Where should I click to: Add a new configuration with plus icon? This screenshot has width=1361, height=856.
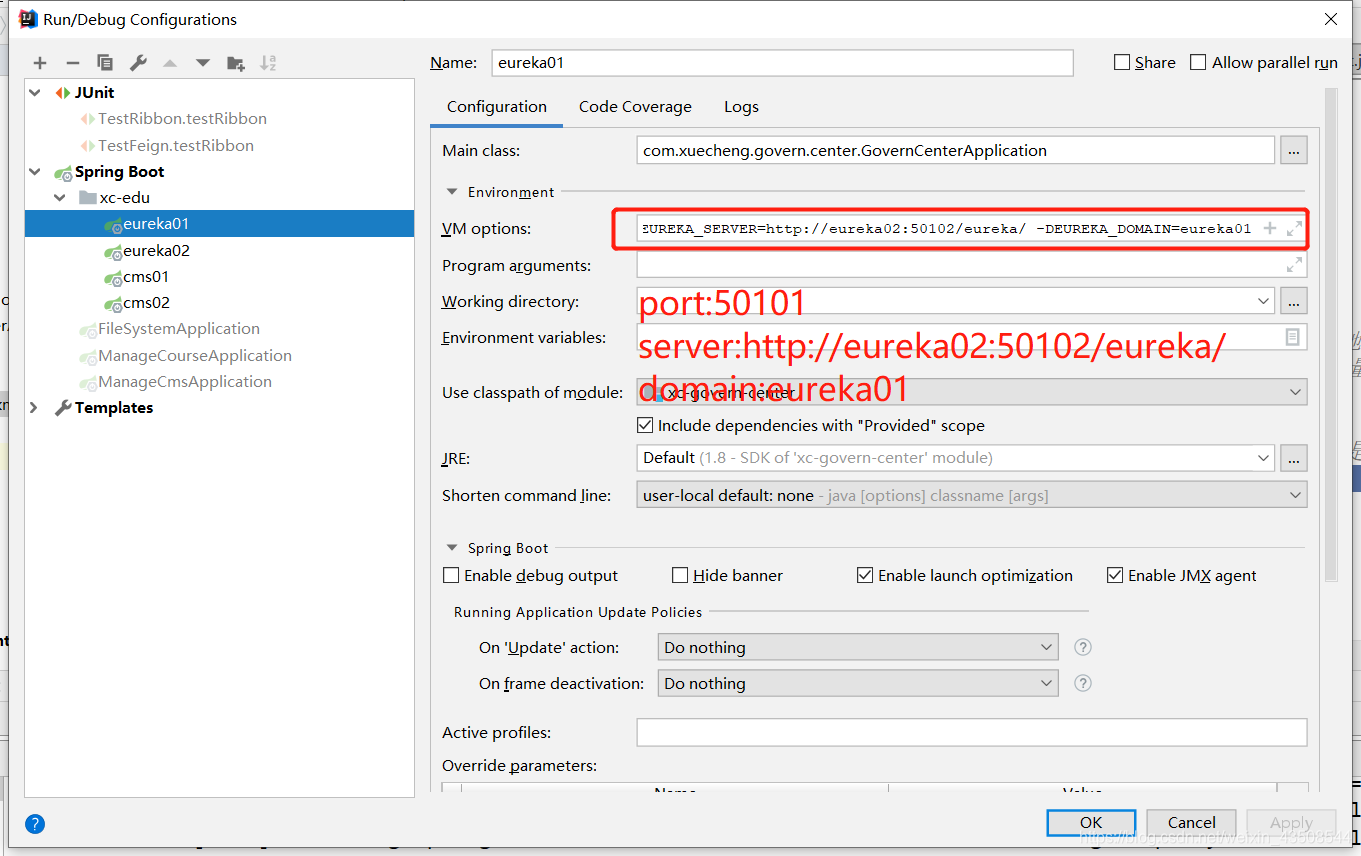pyautogui.click(x=40, y=63)
